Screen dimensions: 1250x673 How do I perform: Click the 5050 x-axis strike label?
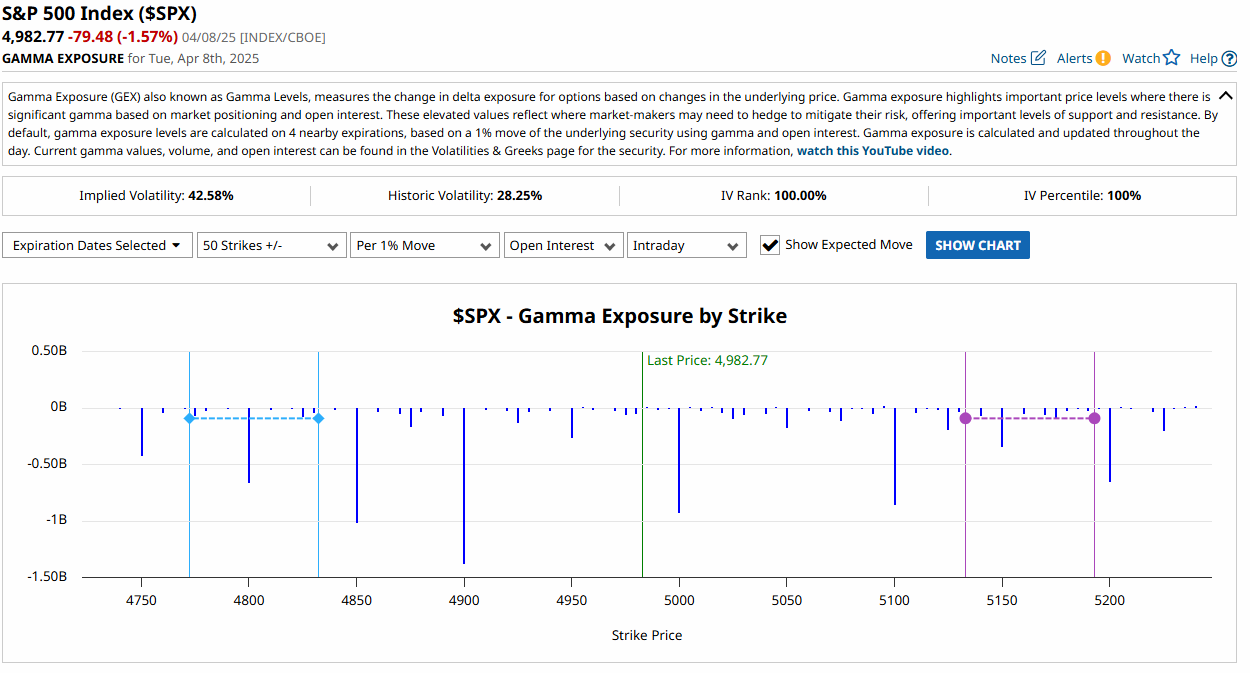pyautogui.click(x=787, y=600)
